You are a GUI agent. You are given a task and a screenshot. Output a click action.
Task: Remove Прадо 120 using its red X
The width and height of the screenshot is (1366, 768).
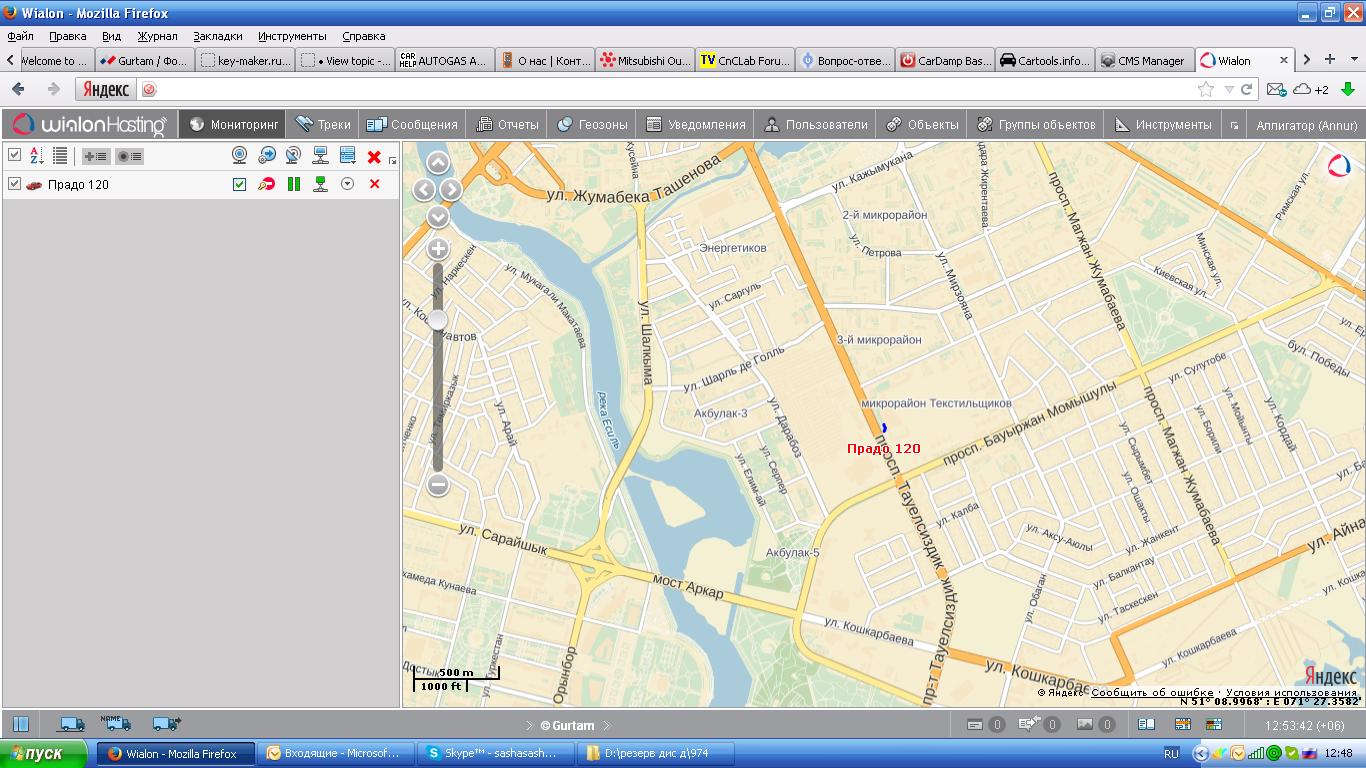pyautogui.click(x=375, y=184)
